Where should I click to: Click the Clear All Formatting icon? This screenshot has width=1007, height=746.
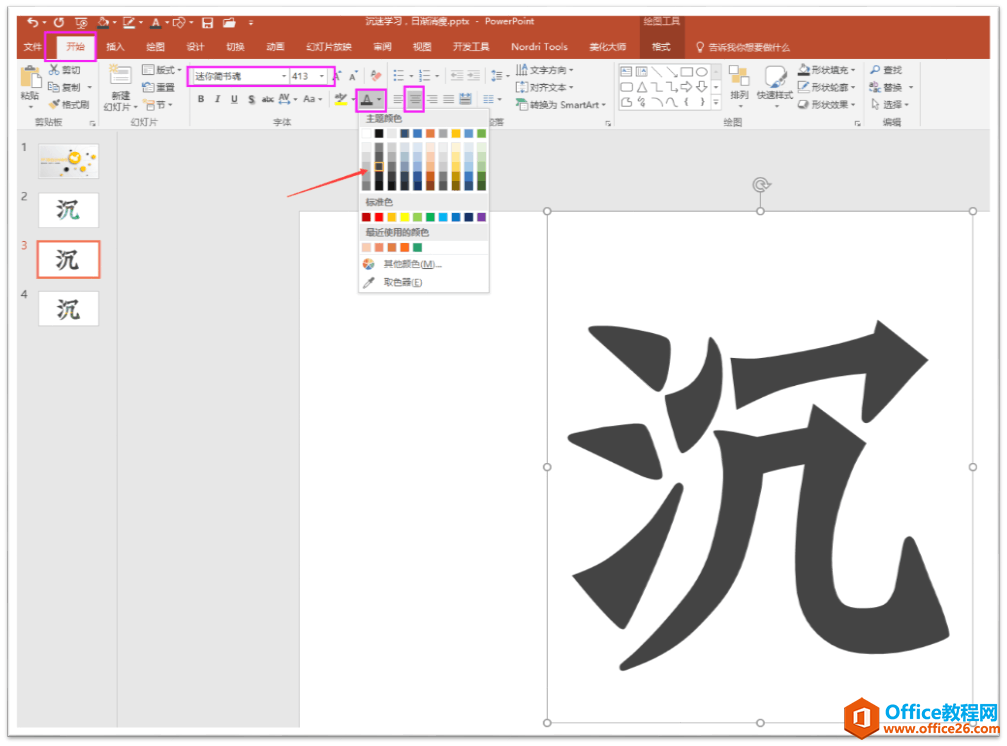pyautogui.click(x=375, y=73)
